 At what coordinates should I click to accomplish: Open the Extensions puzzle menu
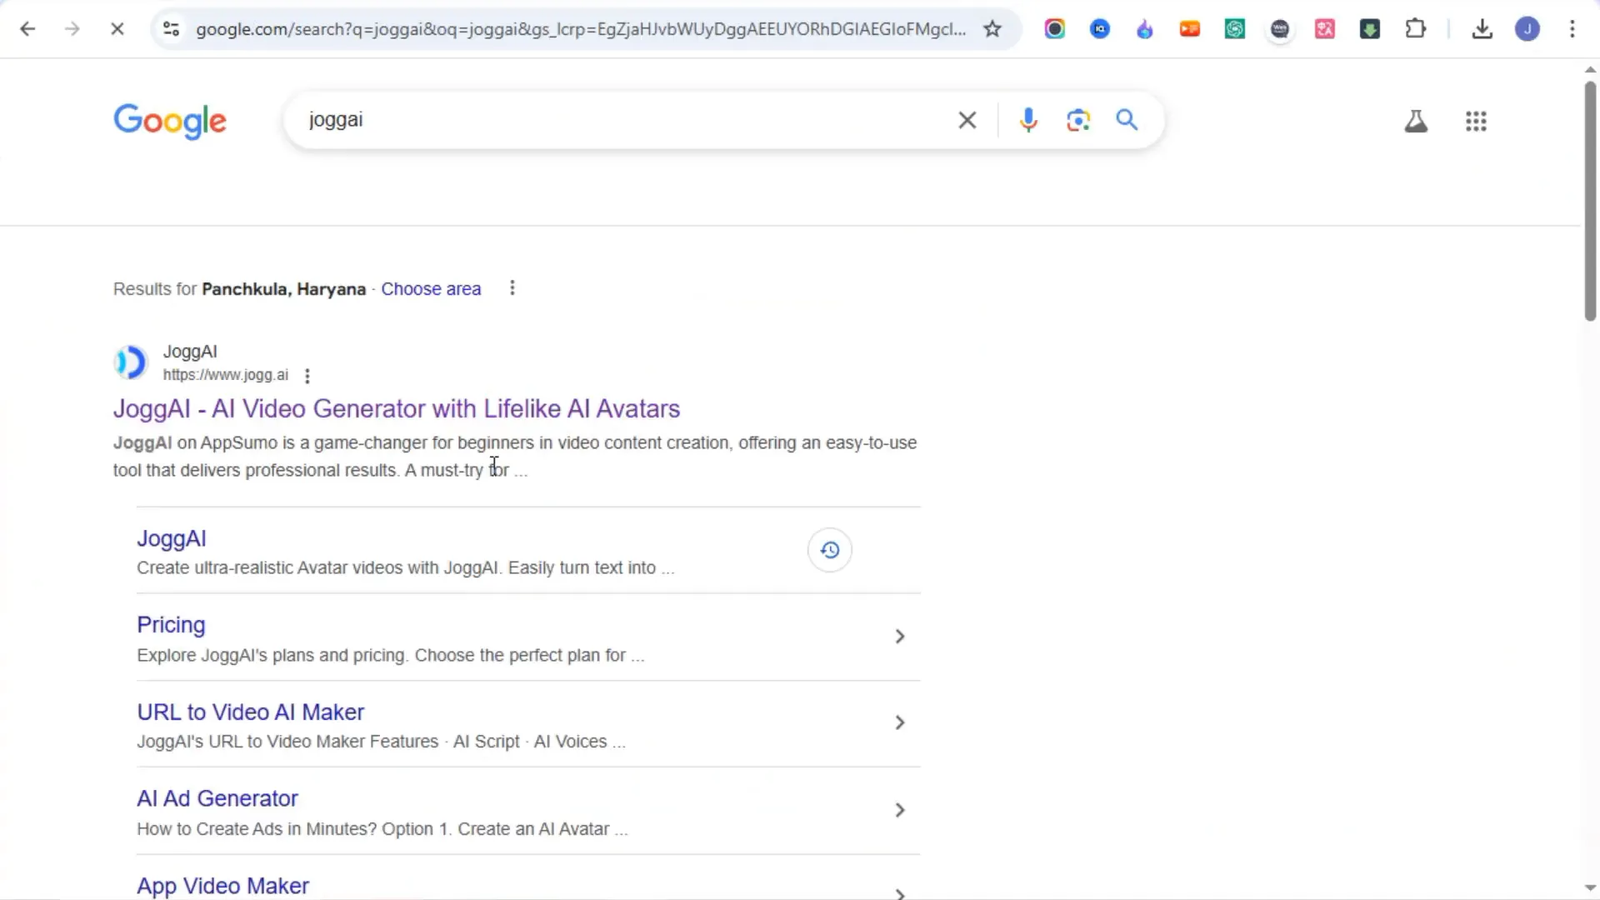tap(1415, 29)
